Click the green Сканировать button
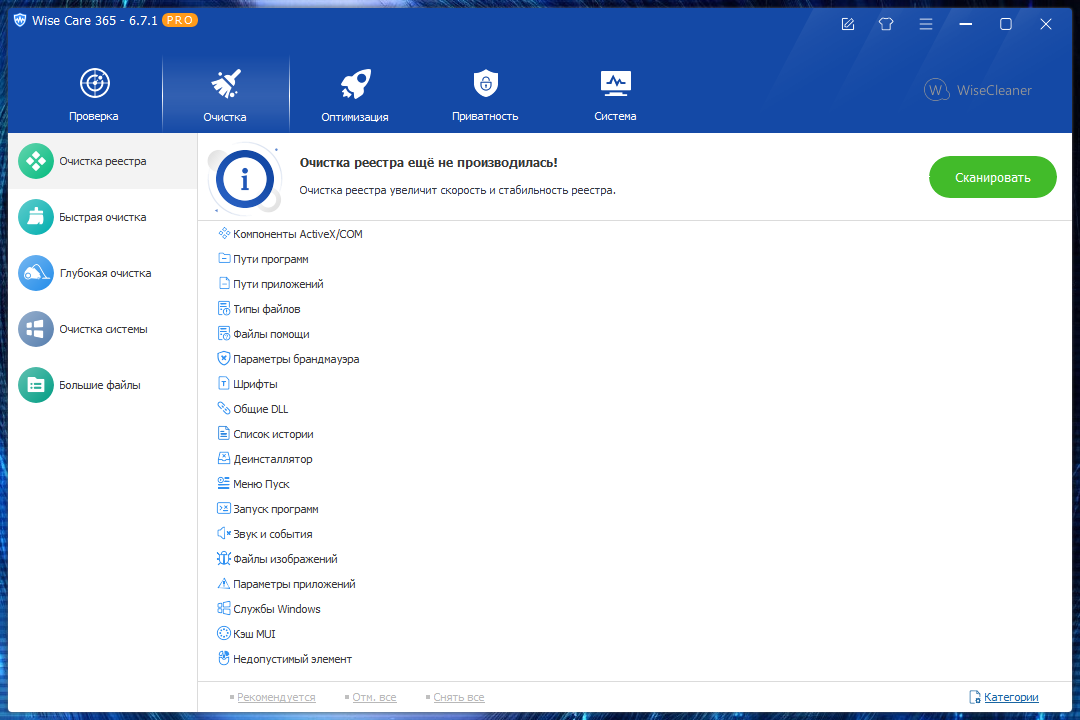1080x720 pixels. 992,178
